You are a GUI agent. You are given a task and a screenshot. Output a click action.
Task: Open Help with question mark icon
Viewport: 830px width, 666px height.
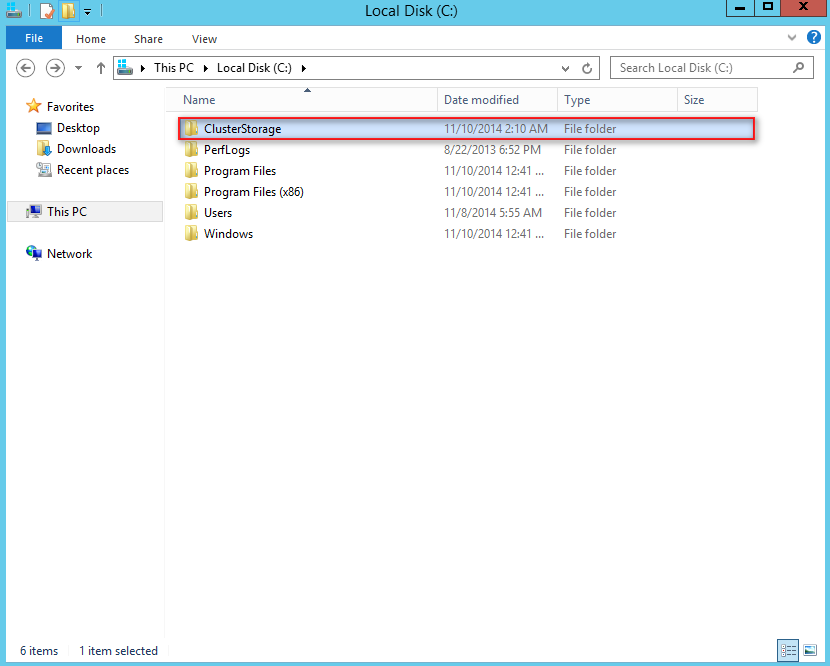point(814,37)
